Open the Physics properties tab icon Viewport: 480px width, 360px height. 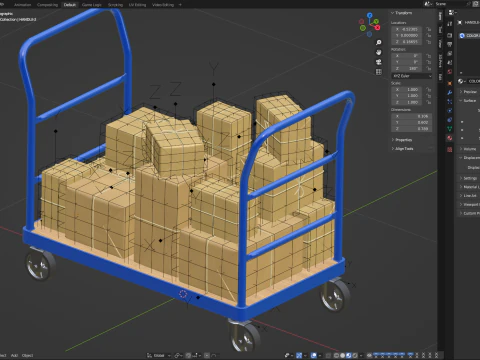[x=450, y=110]
